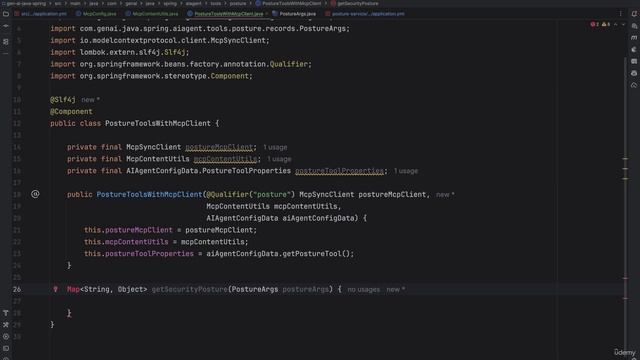Click the @Component annotation
The width and height of the screenshot is (640, 360).
pyautogui.click(x=71, y=111)
